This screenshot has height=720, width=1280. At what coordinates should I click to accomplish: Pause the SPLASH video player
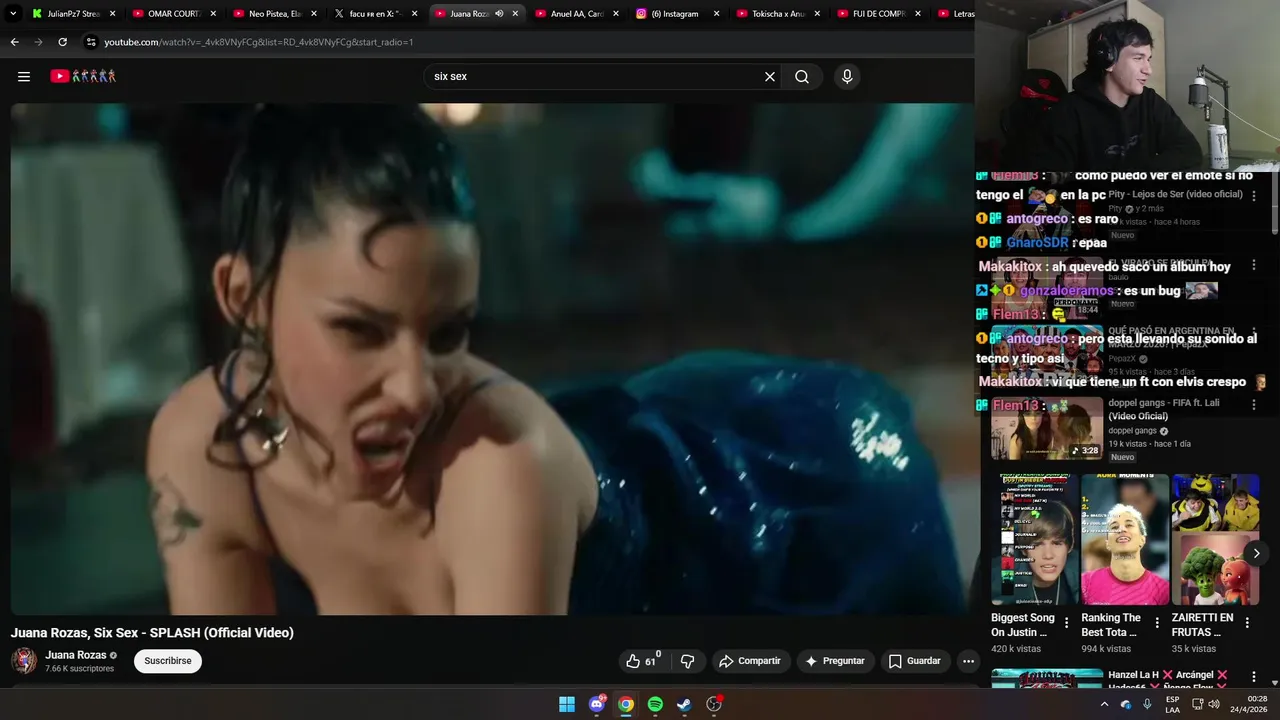click(x=490, y=358)
